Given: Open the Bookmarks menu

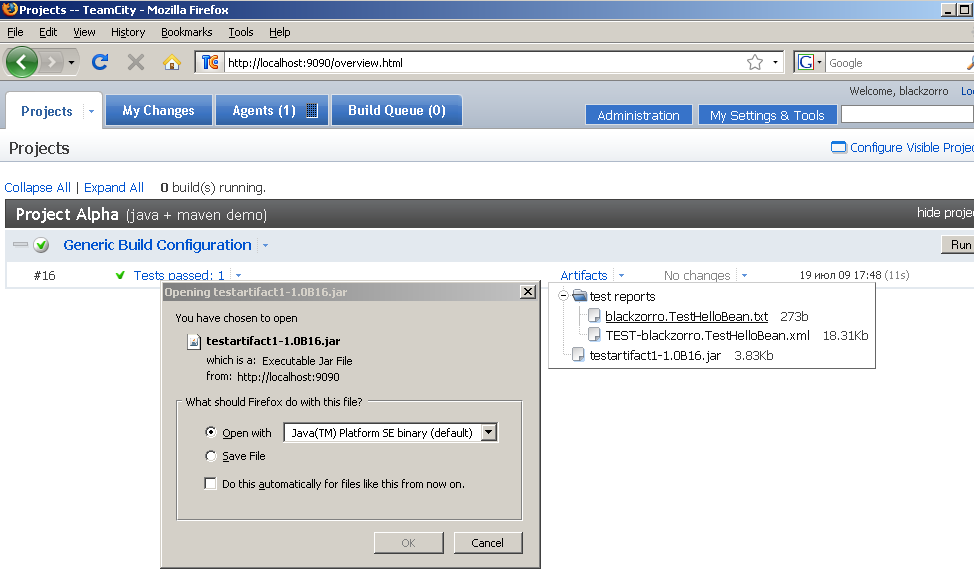Looking at the screenshot, I should tap(186, 32).
